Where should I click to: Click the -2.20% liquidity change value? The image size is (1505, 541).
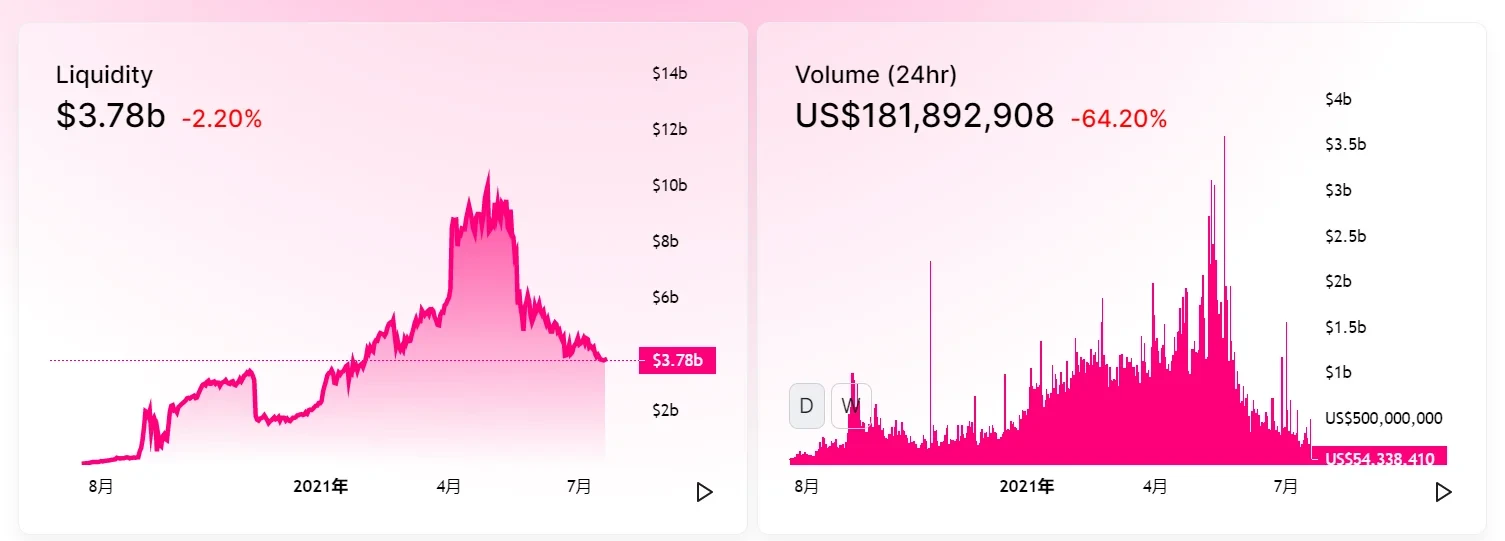point(221,119)
